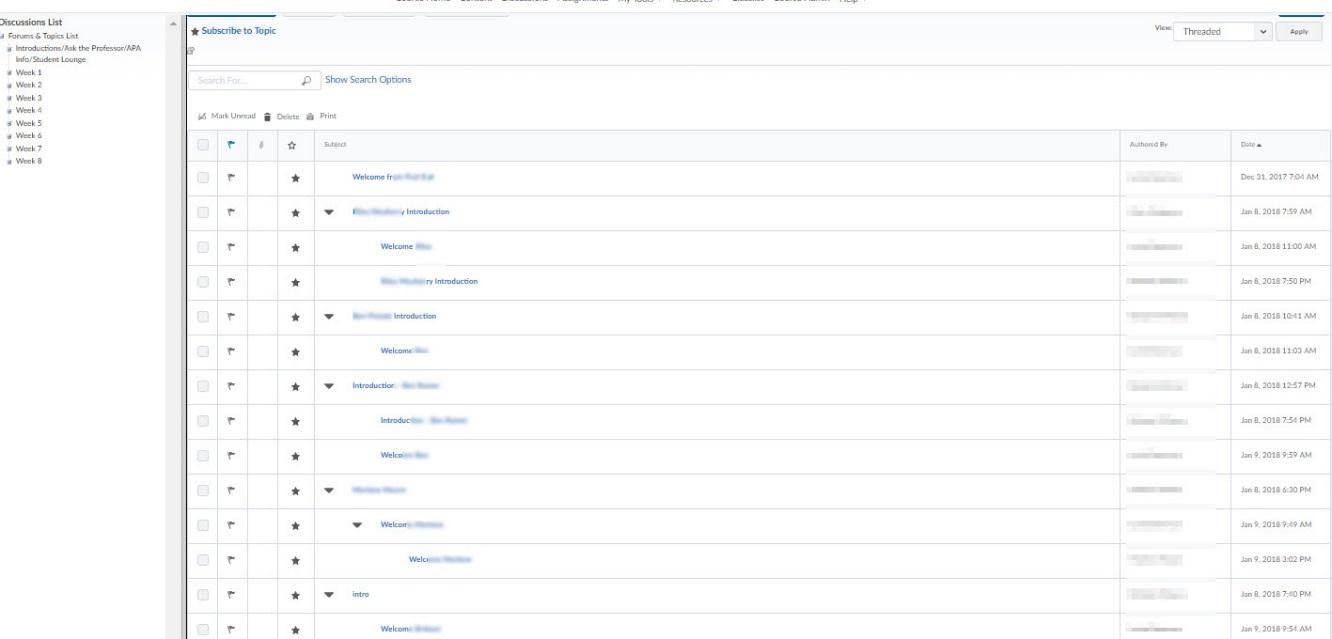Image resolution: width=1332 pixels, height=639 pixels.
Task: Click the search magnifier icon
Action: click(x=305, y=80)
